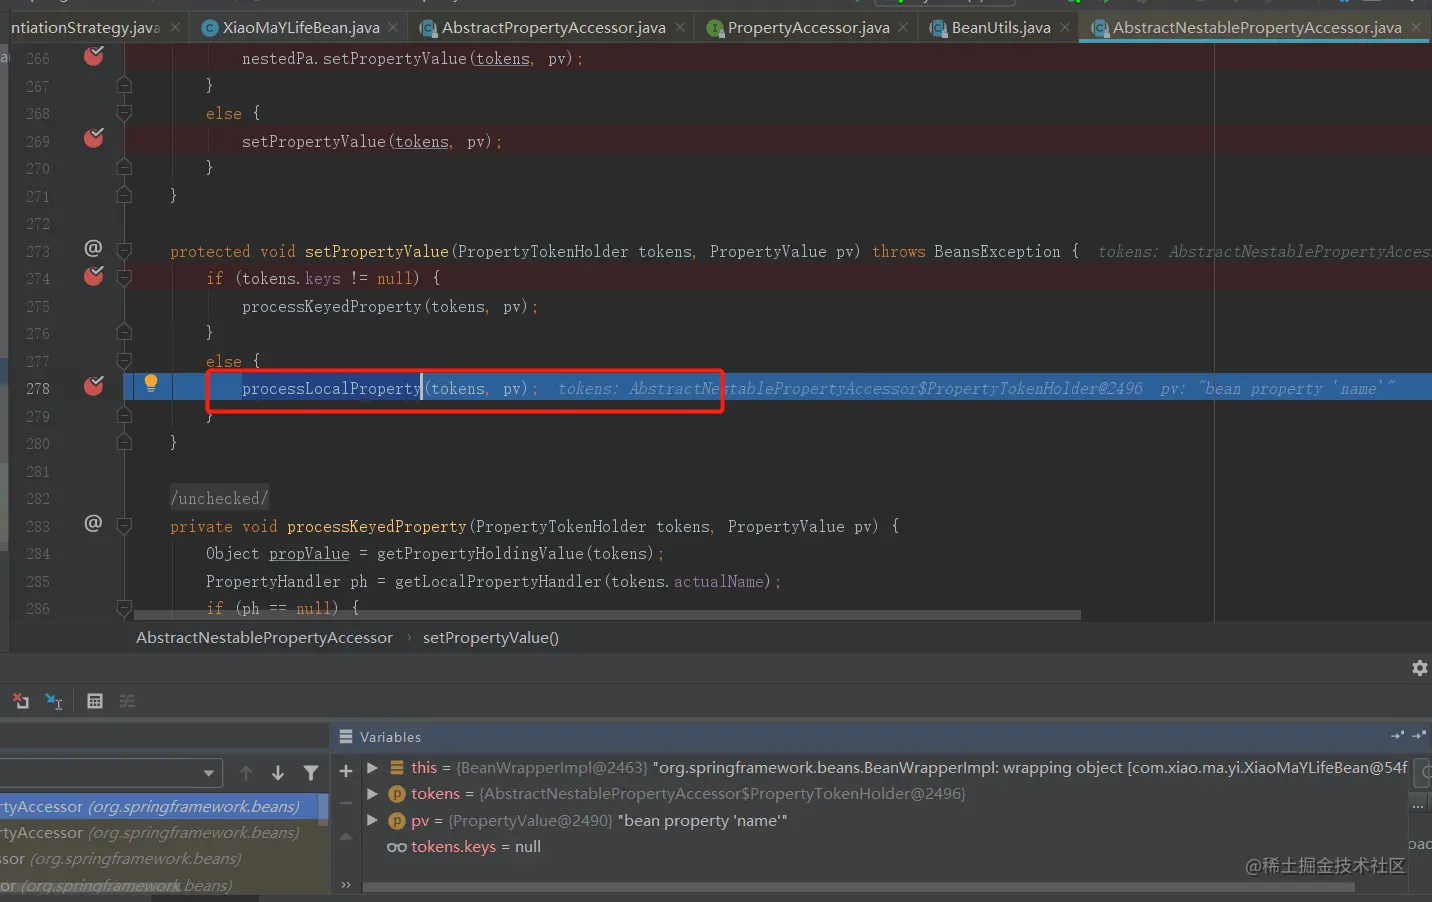The image size is (1432, 902).
Task: Close the XiaoMaYLifeBean.java tab
Action: (x=393, y=27)
